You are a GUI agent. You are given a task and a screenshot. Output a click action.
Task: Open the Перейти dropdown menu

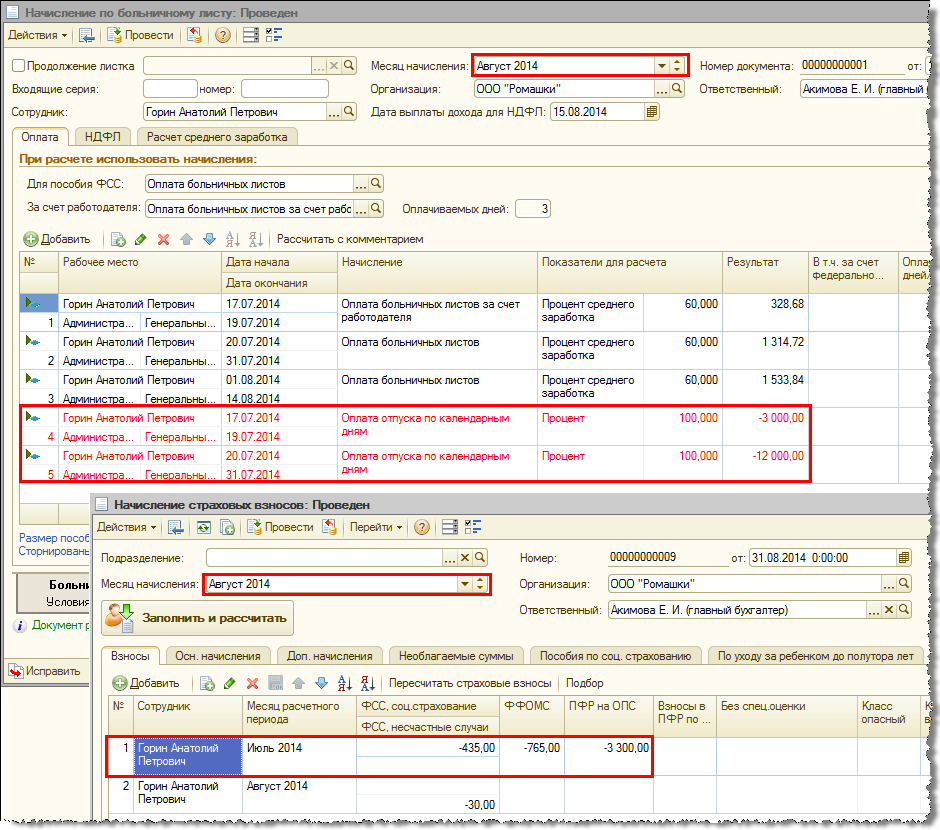coord(375,527)
